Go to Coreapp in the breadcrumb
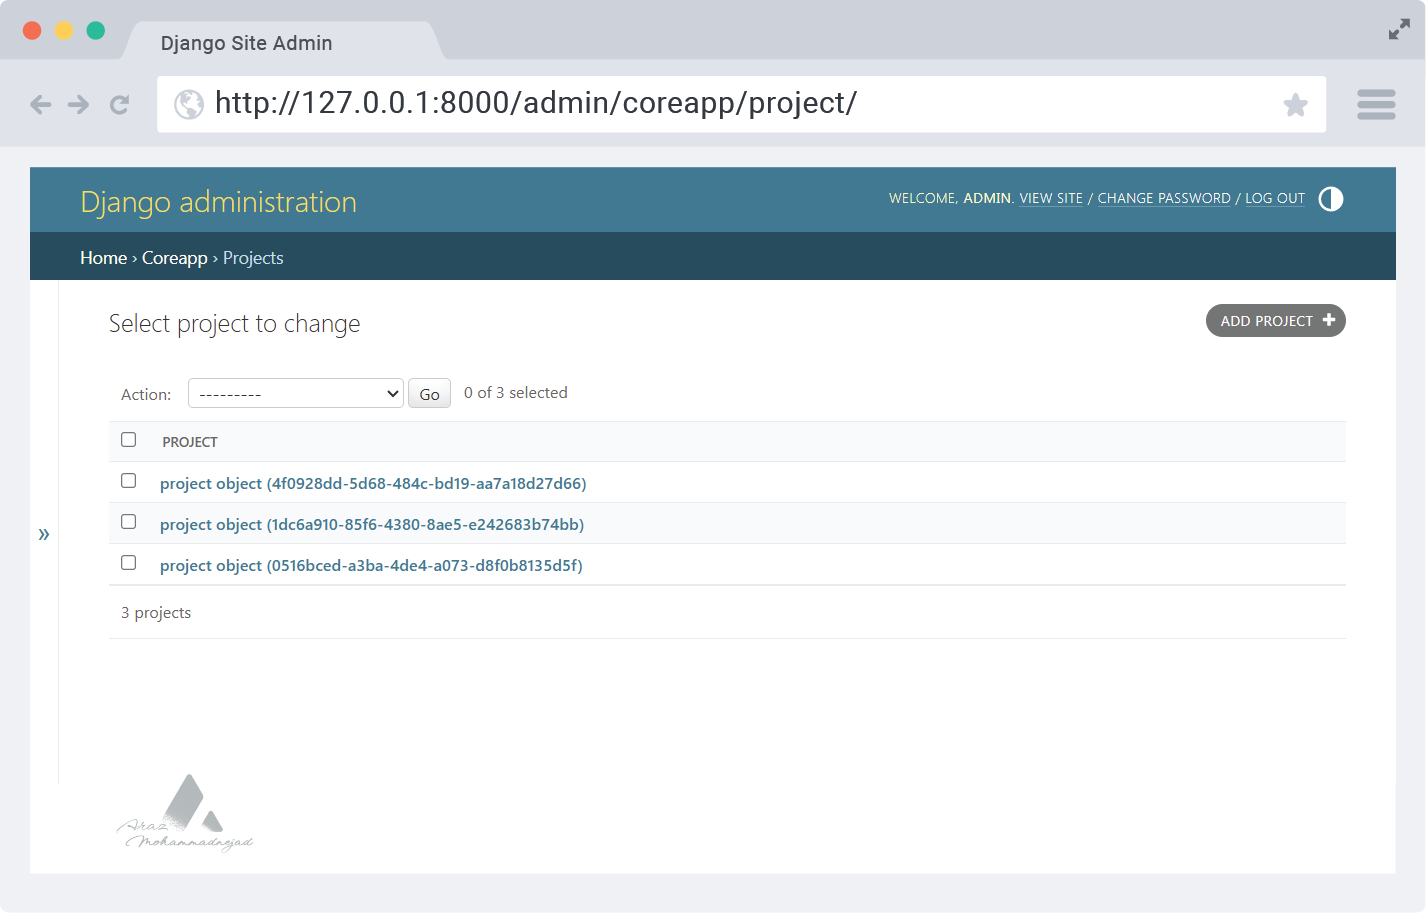Viewport: 1426px width, 913px height. coord(175,258)
